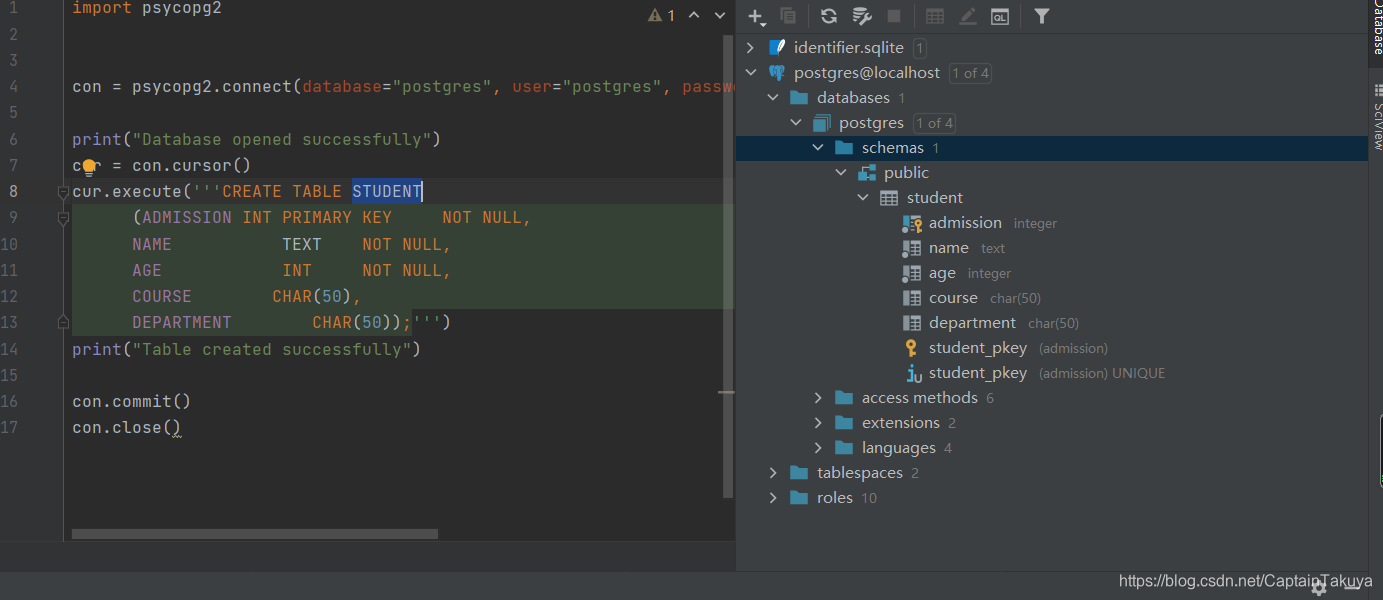
Task: Click the Duplicate data source icon
Action: [x=789, y=16]
